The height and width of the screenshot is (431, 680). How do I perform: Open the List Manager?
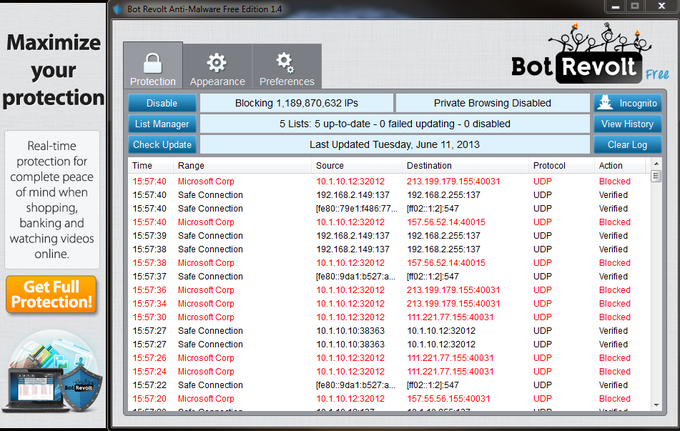click(162, 124)
